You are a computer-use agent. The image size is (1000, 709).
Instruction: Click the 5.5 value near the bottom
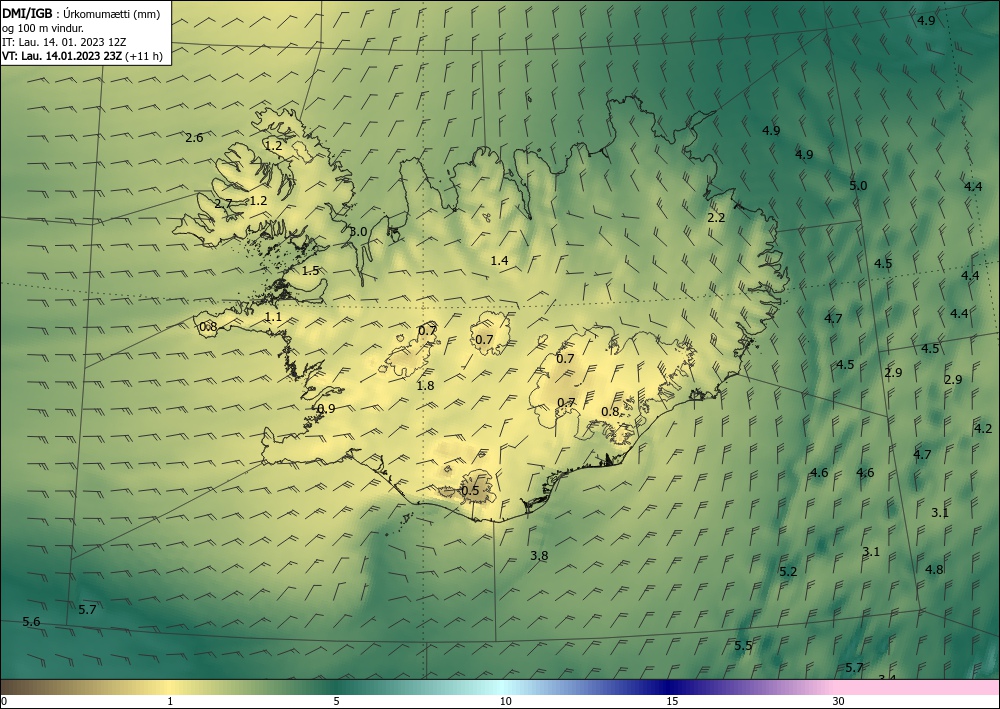pyautogui.click(x=743, y=646)
